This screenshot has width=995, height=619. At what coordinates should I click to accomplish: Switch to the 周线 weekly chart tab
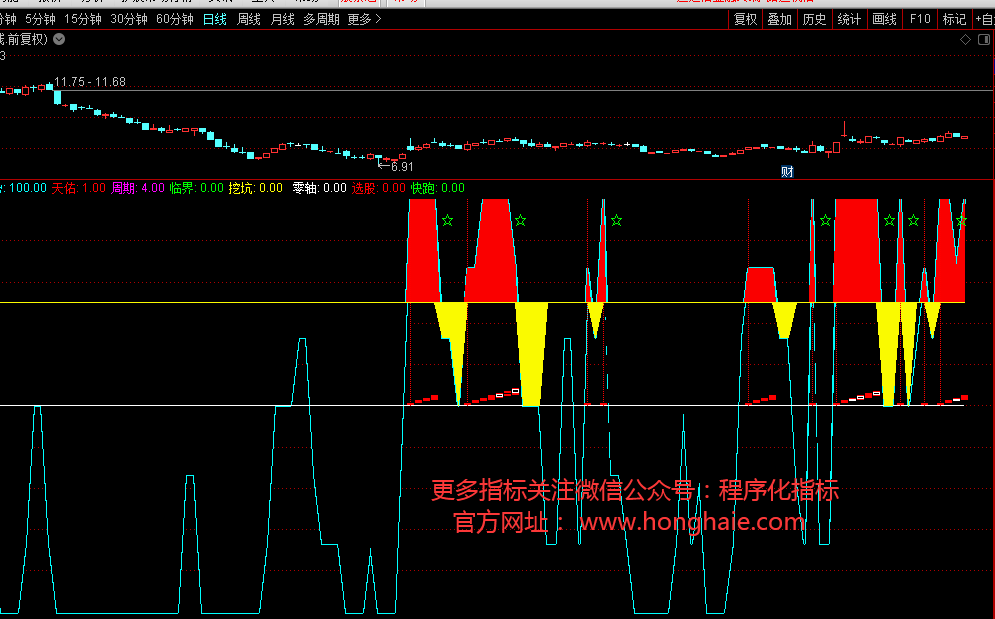[248, 19]
